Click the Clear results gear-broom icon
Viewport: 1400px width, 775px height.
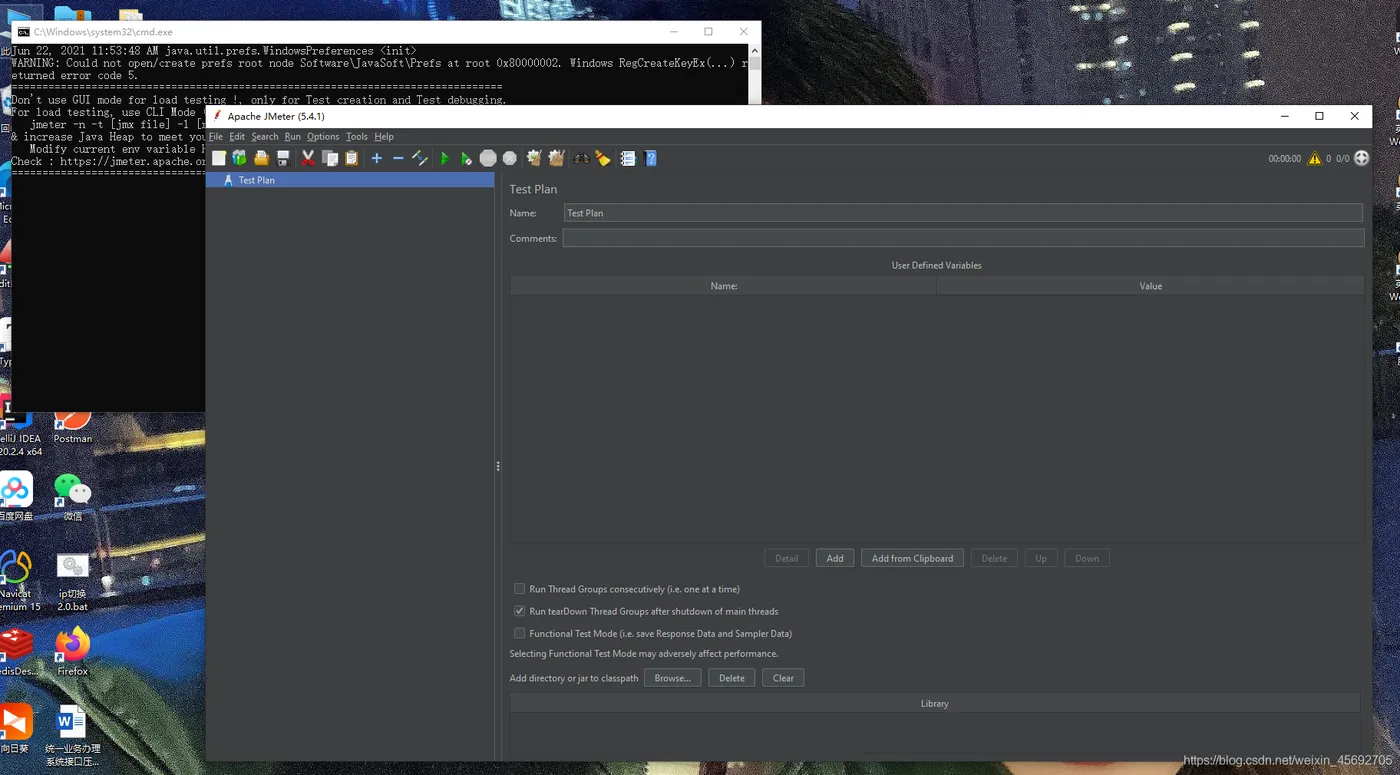pos(534,158)
